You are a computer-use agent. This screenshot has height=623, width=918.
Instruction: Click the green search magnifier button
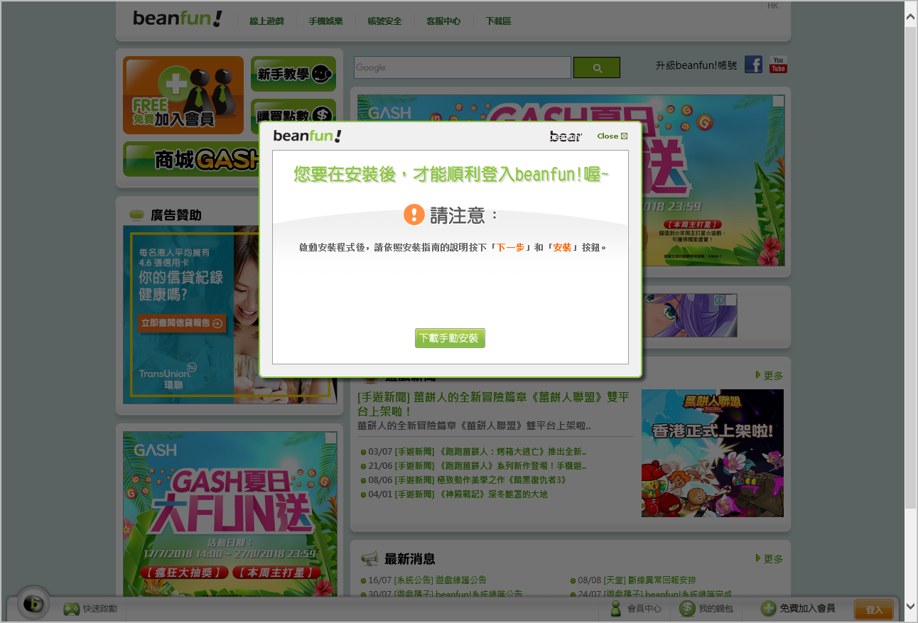[596, 67]
